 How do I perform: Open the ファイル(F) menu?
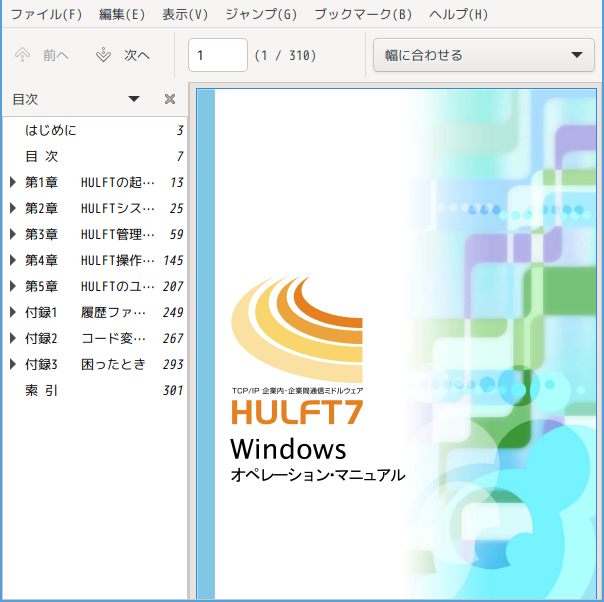tap(46, 15)
